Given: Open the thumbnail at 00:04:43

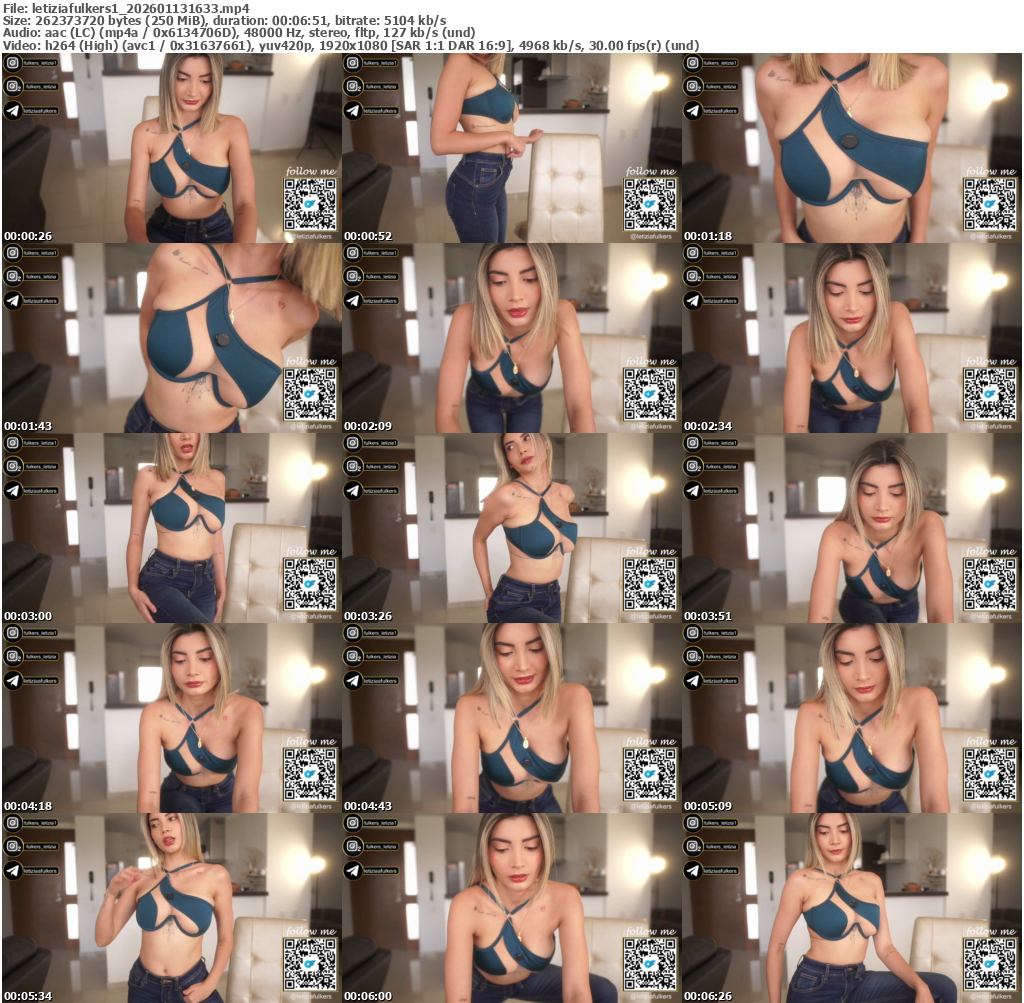Looking at the screenshot, I should [x=512, y=718].
